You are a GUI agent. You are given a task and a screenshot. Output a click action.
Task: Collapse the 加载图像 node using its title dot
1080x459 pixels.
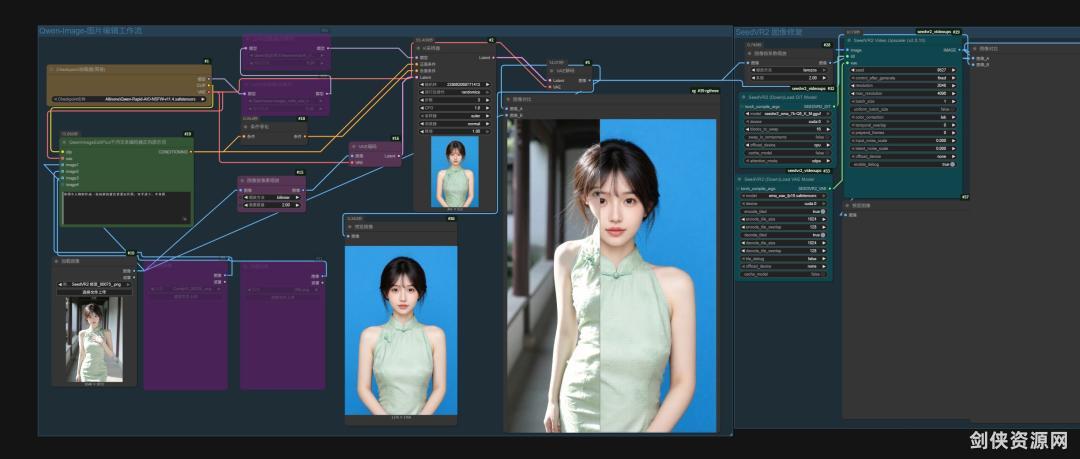[x=57, y=262]
